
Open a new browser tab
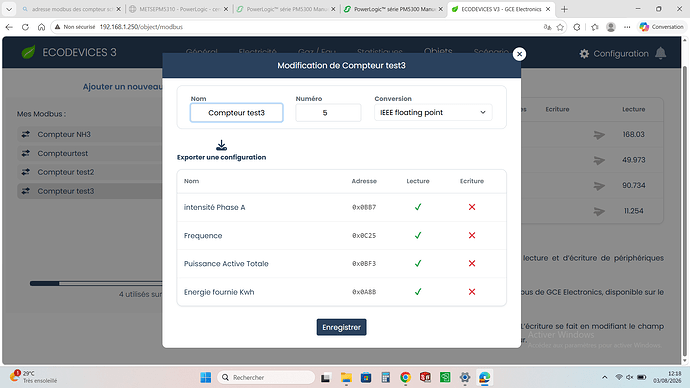point(564,9)
